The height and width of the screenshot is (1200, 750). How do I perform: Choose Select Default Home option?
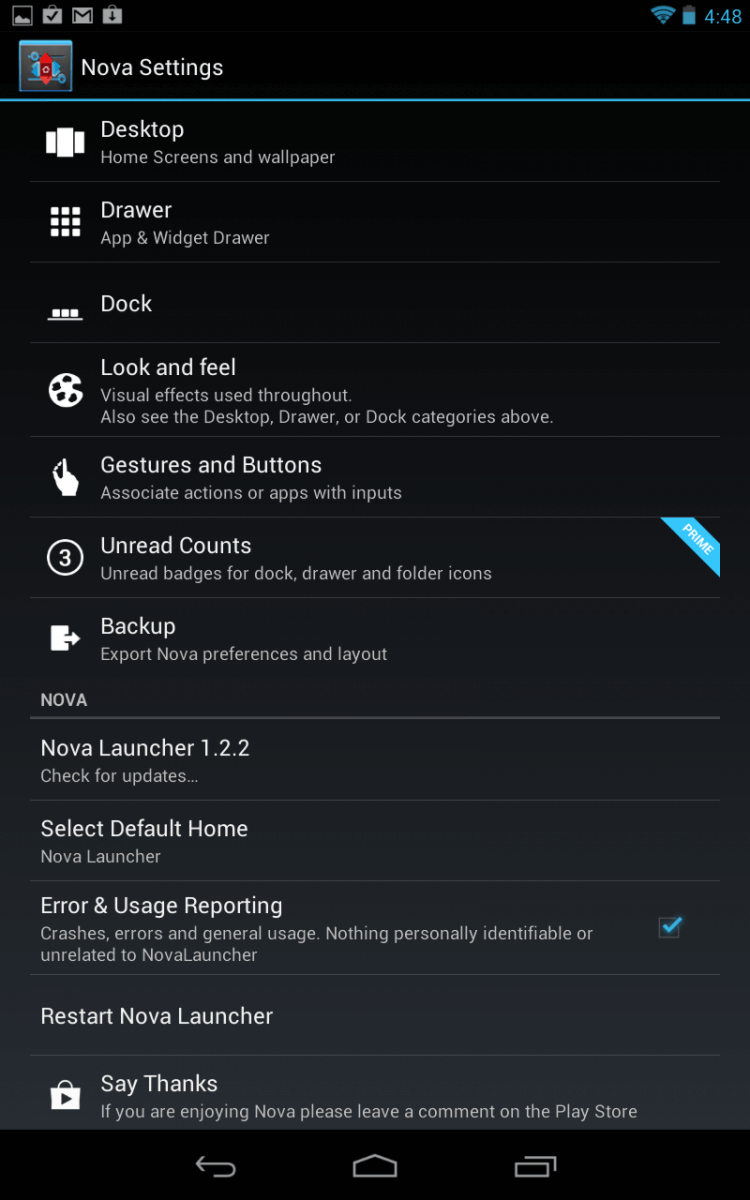375,841
